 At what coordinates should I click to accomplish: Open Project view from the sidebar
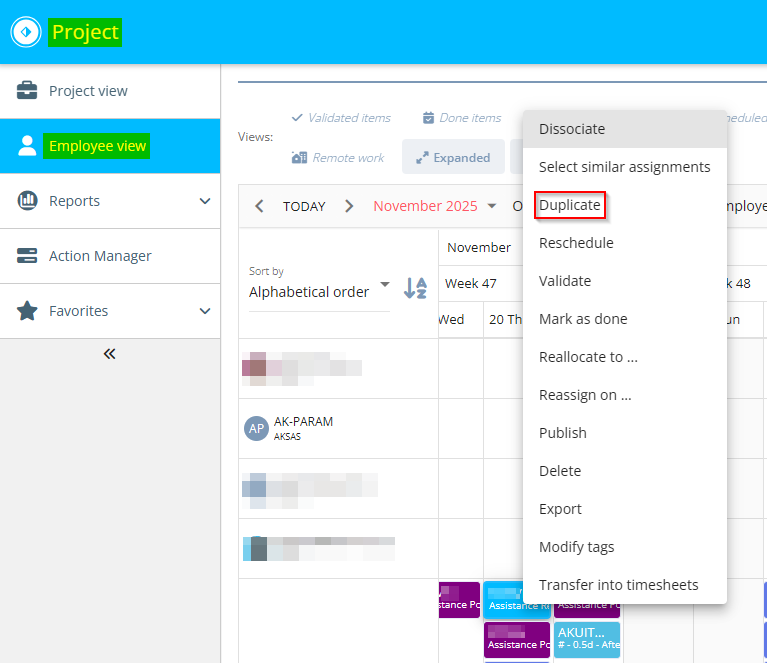[x=88, y=91]
